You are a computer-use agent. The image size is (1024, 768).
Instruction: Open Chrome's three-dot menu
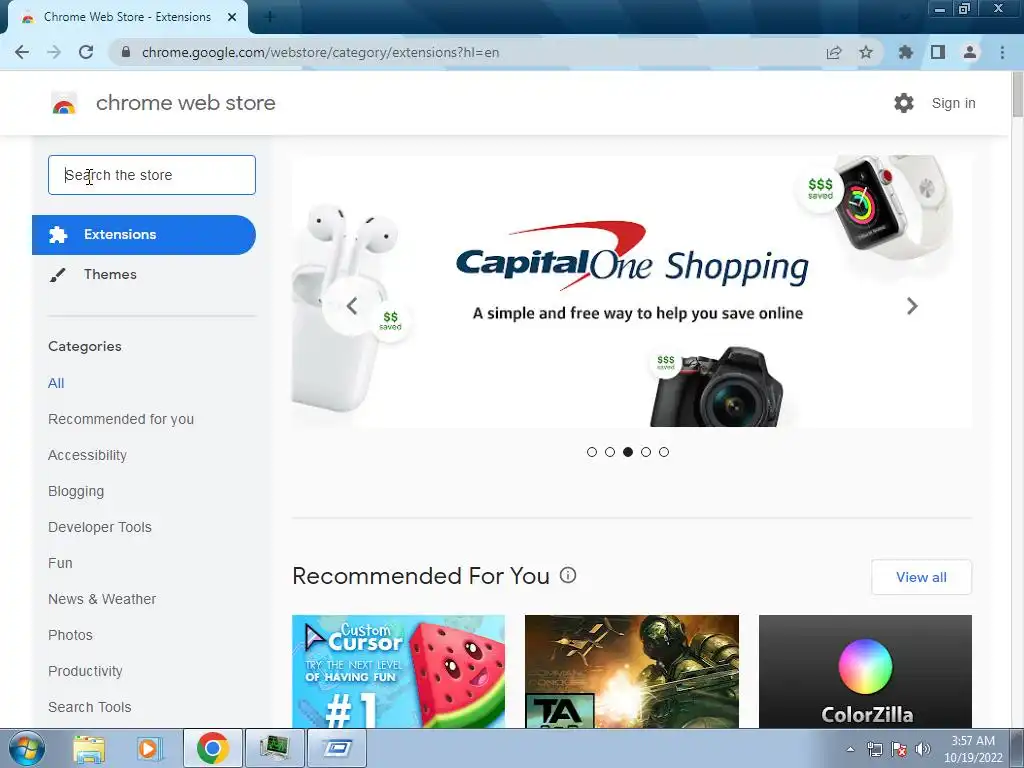point(1002,52)
